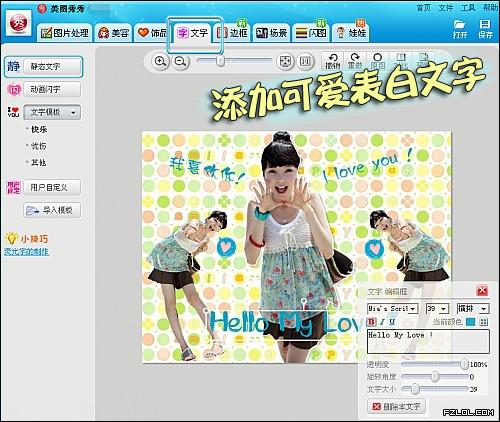Click the fit-to-window view icon
The image size is (500, 422).
[x=285, y=62]
